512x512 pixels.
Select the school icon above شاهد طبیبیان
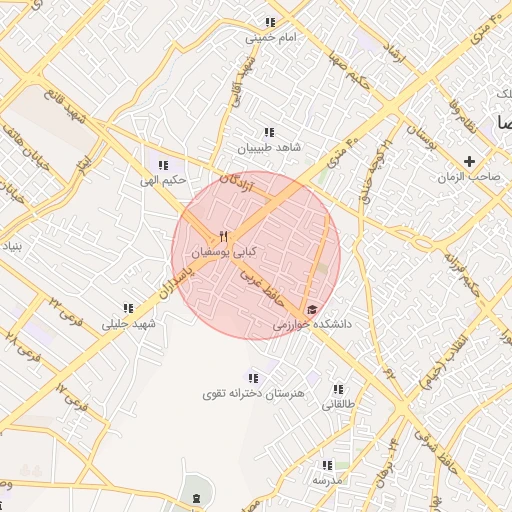tap(269, 133)
